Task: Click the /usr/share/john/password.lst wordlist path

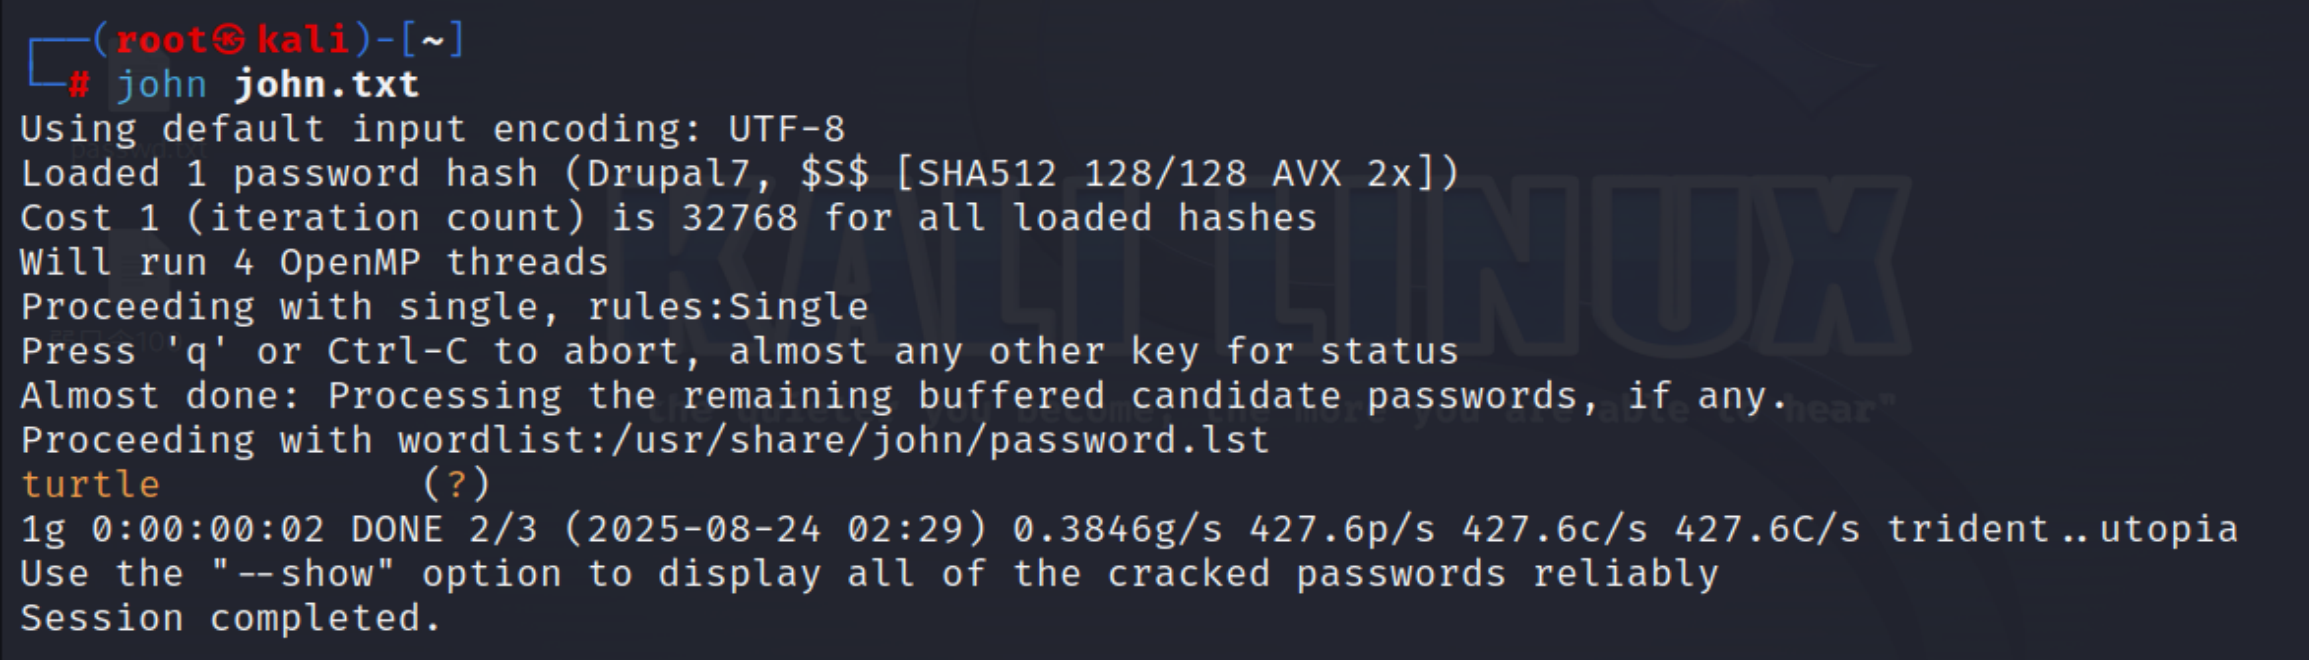Action: pos(834,440)
